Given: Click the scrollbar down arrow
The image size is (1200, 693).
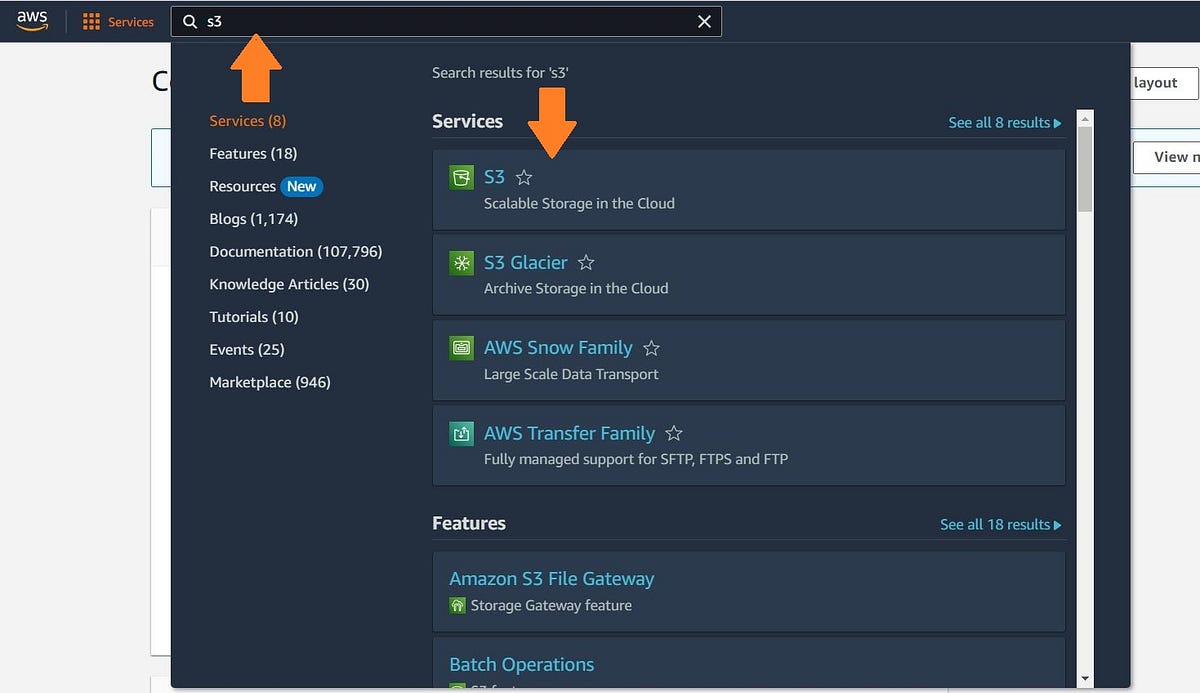Looking at the screenshot, I should click(x=1085, y=676).
